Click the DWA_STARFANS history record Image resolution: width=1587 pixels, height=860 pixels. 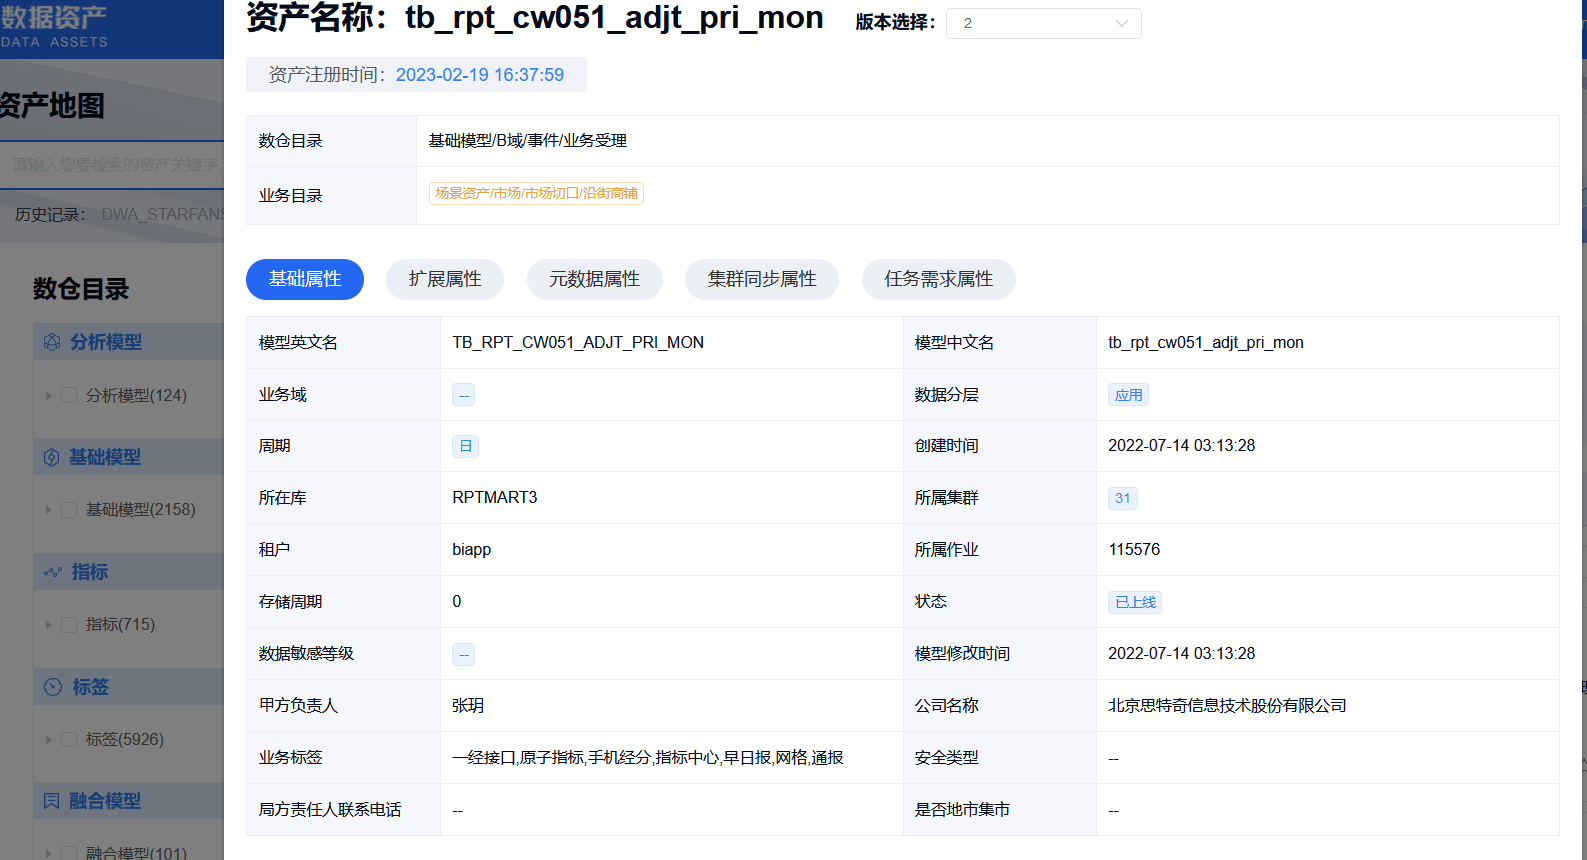[163, 214]
